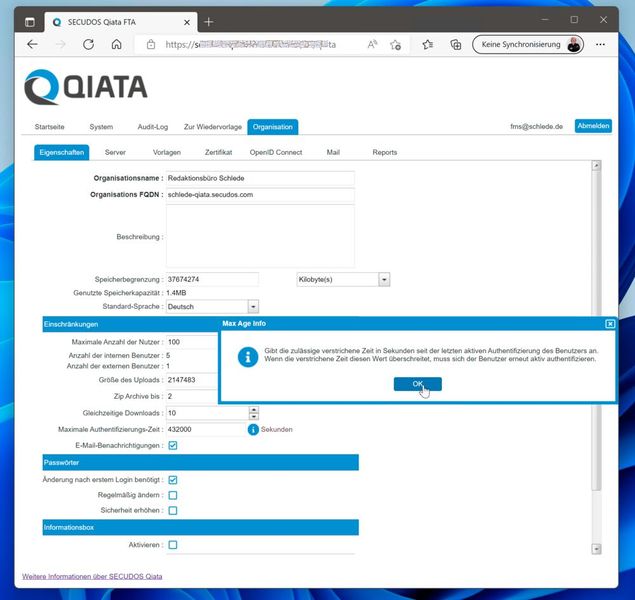Close the Max Age Info dialog with X
This screenshot has width=635, height=600.
click(x=609, y=323)
